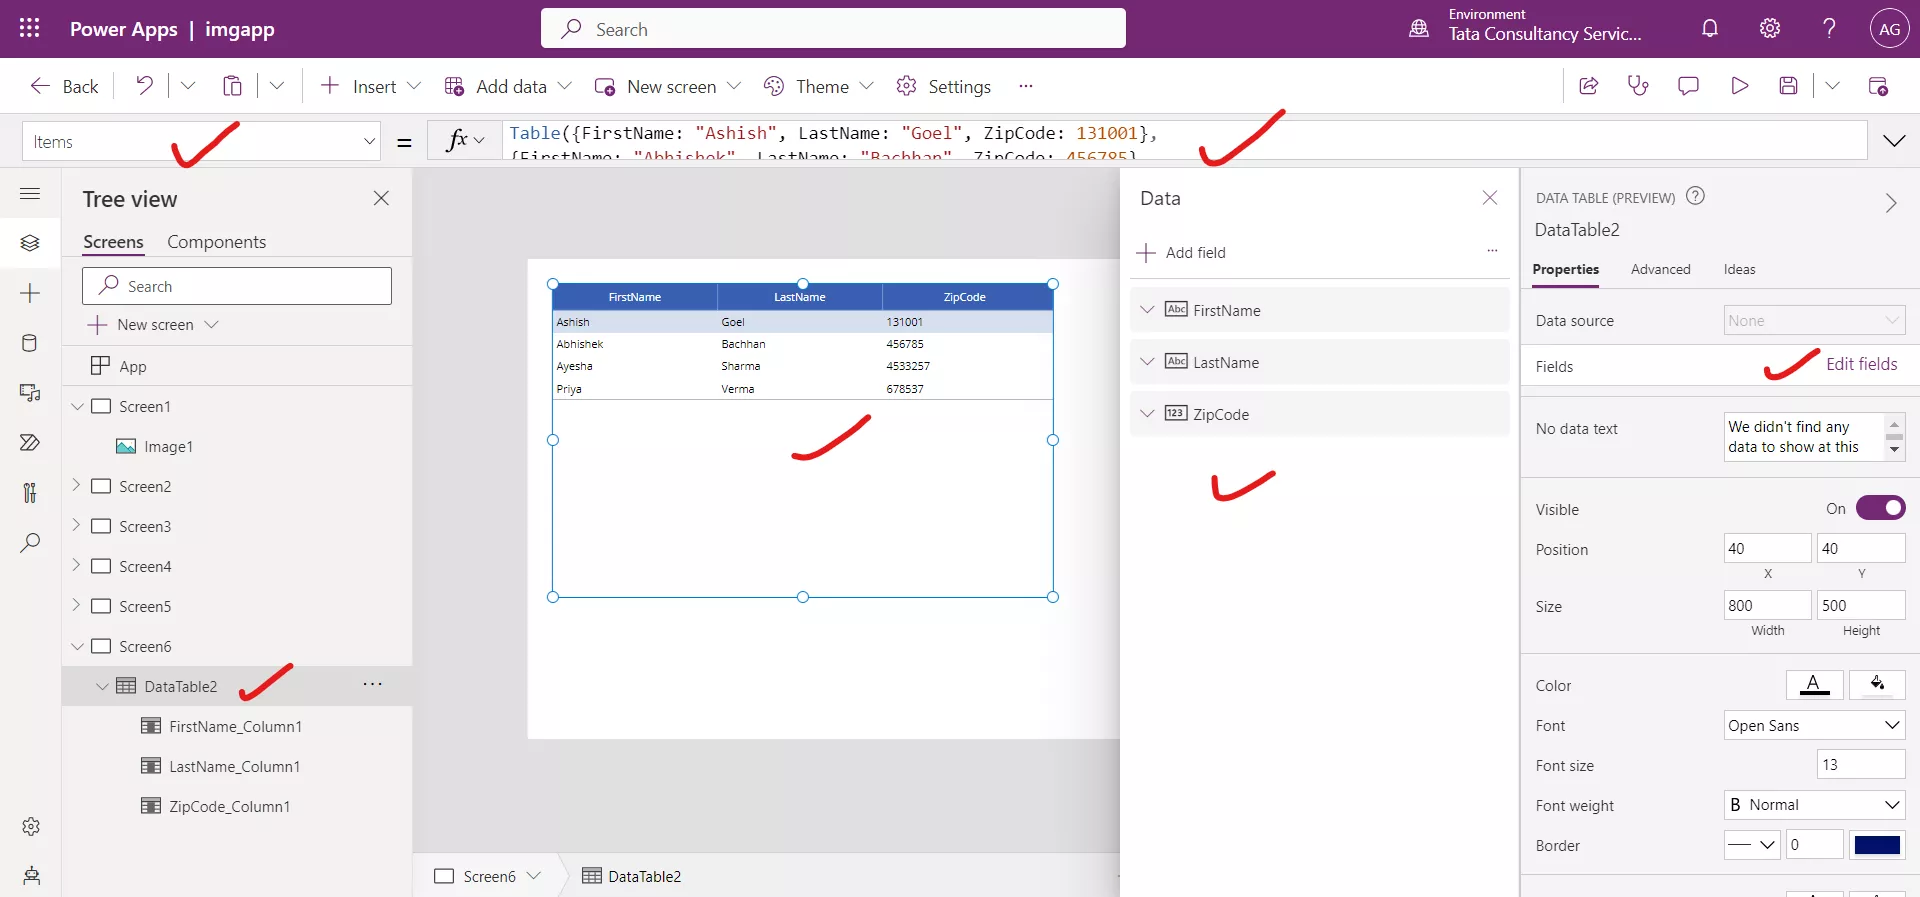Open the Font weight Normal dropdown
The image size is (1920, 897).
click(1814, 805)
